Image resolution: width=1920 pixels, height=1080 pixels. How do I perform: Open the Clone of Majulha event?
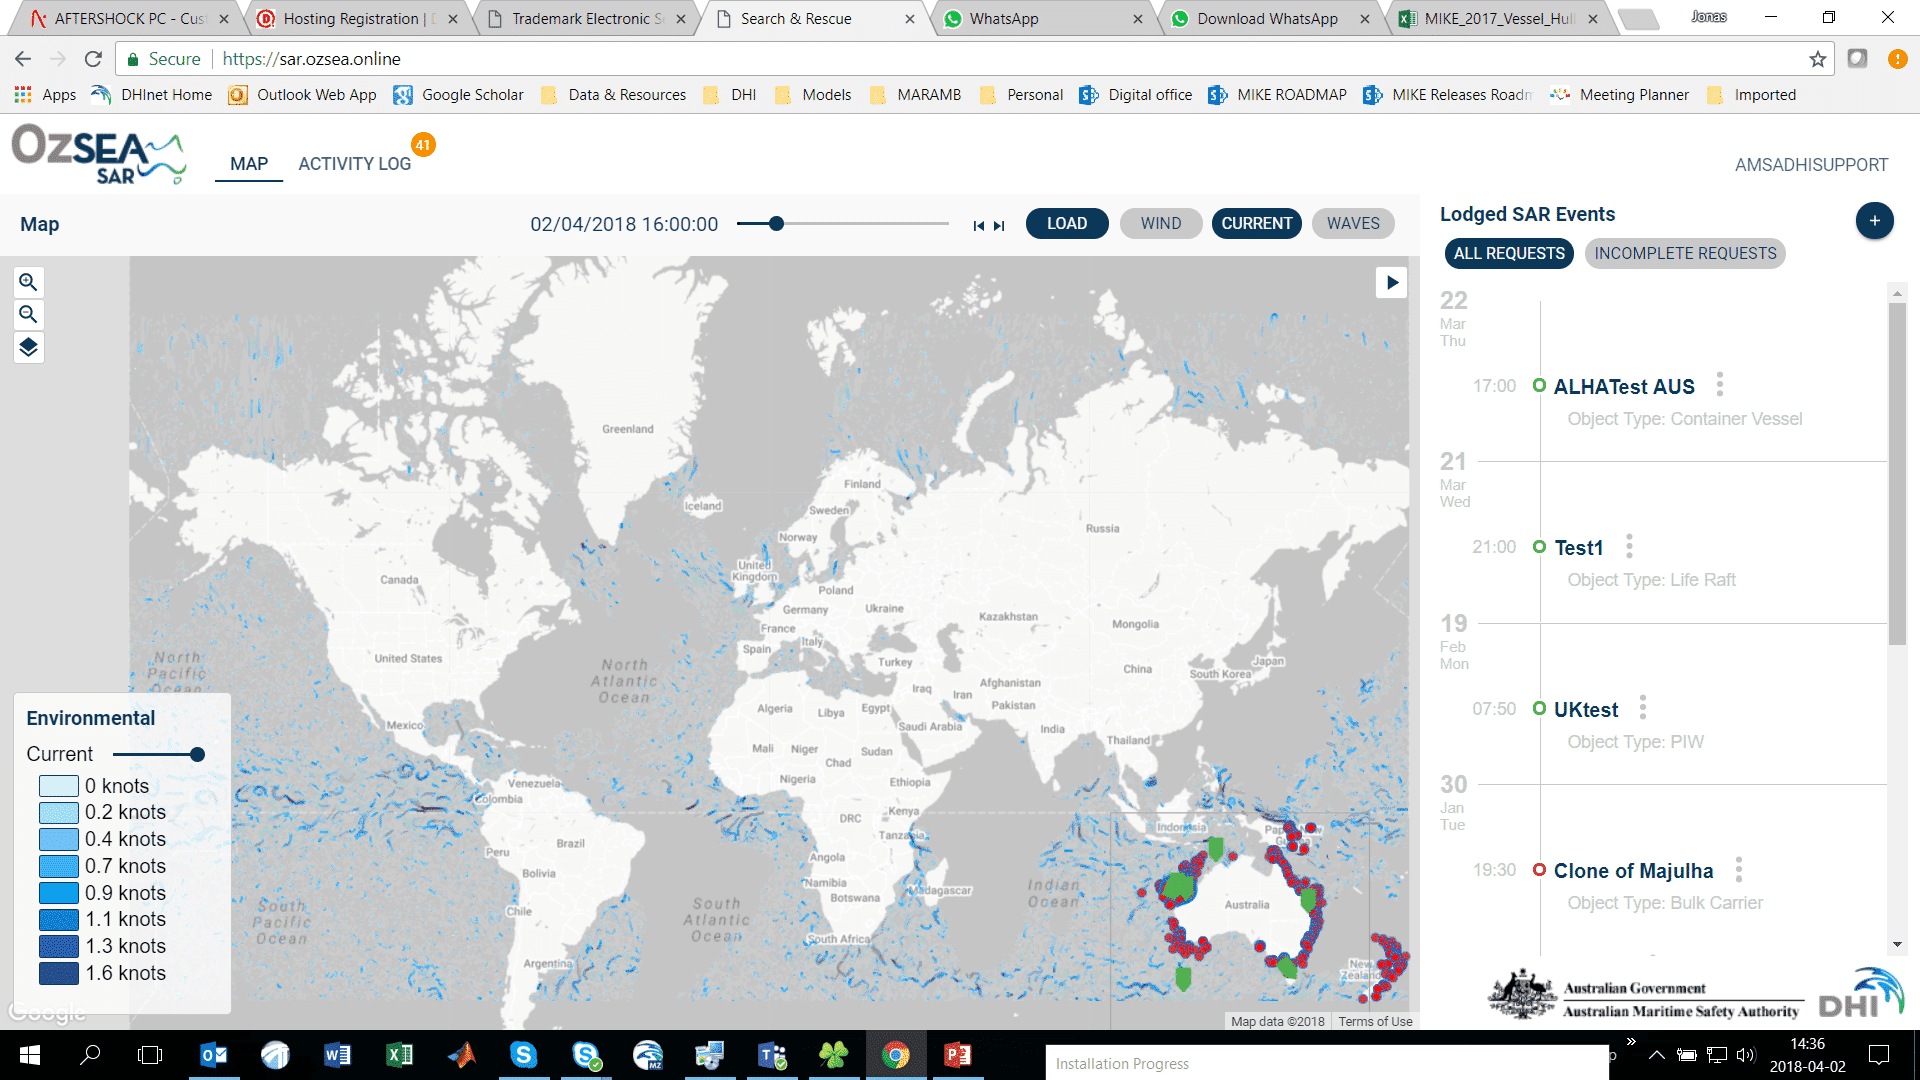point(1633,871)
